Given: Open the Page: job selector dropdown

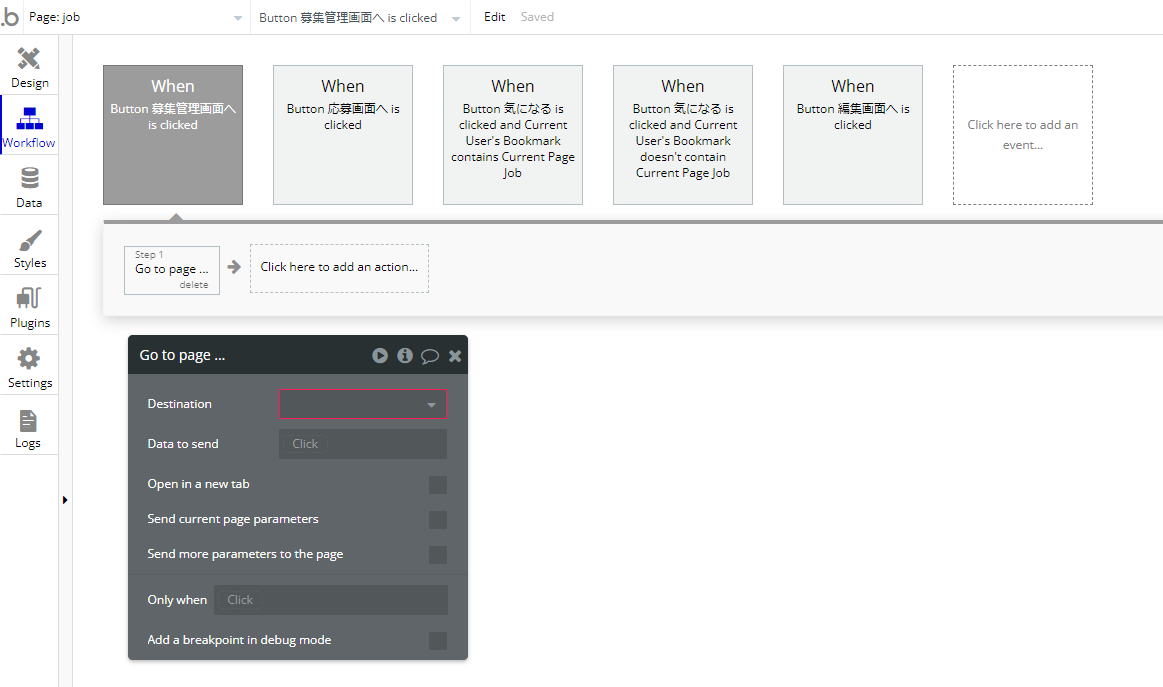Looking at the screenshot, I should [135, 17].
